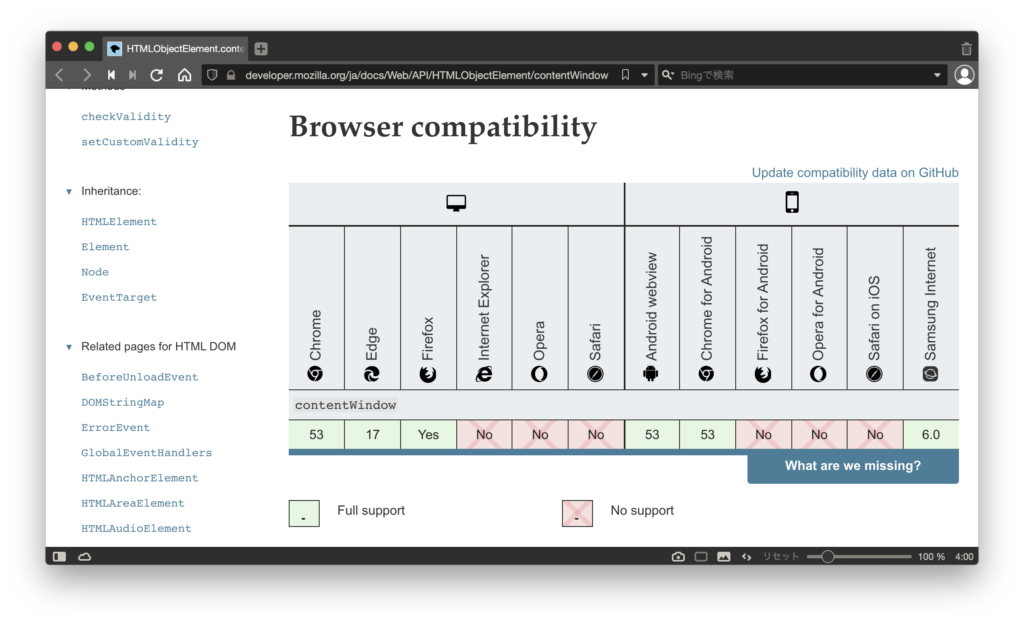
Task: Open a new tab with plus button
Action: pyautogui.click(x=261, y=49)
